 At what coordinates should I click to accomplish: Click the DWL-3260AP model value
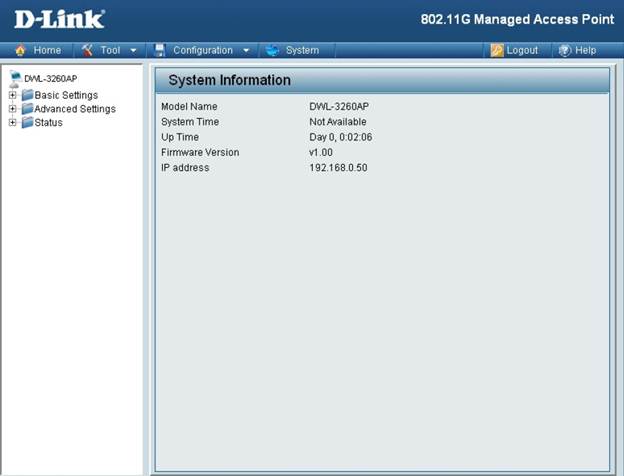point(339,106)
